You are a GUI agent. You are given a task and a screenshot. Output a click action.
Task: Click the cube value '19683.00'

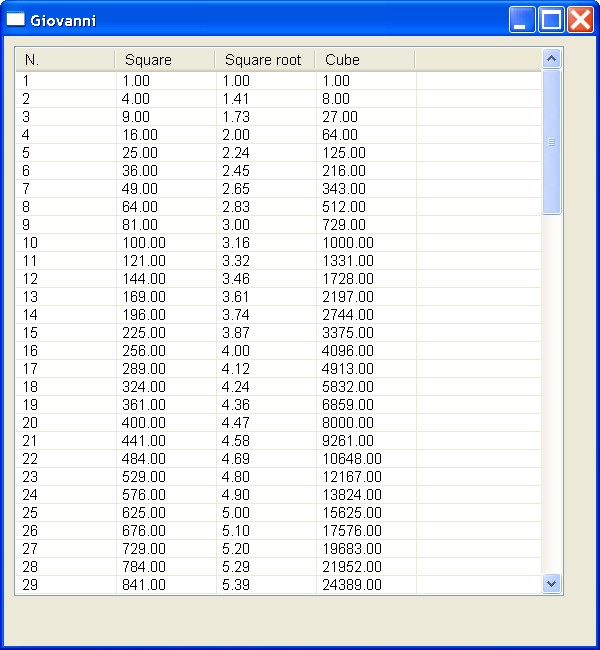coord(352,549)
